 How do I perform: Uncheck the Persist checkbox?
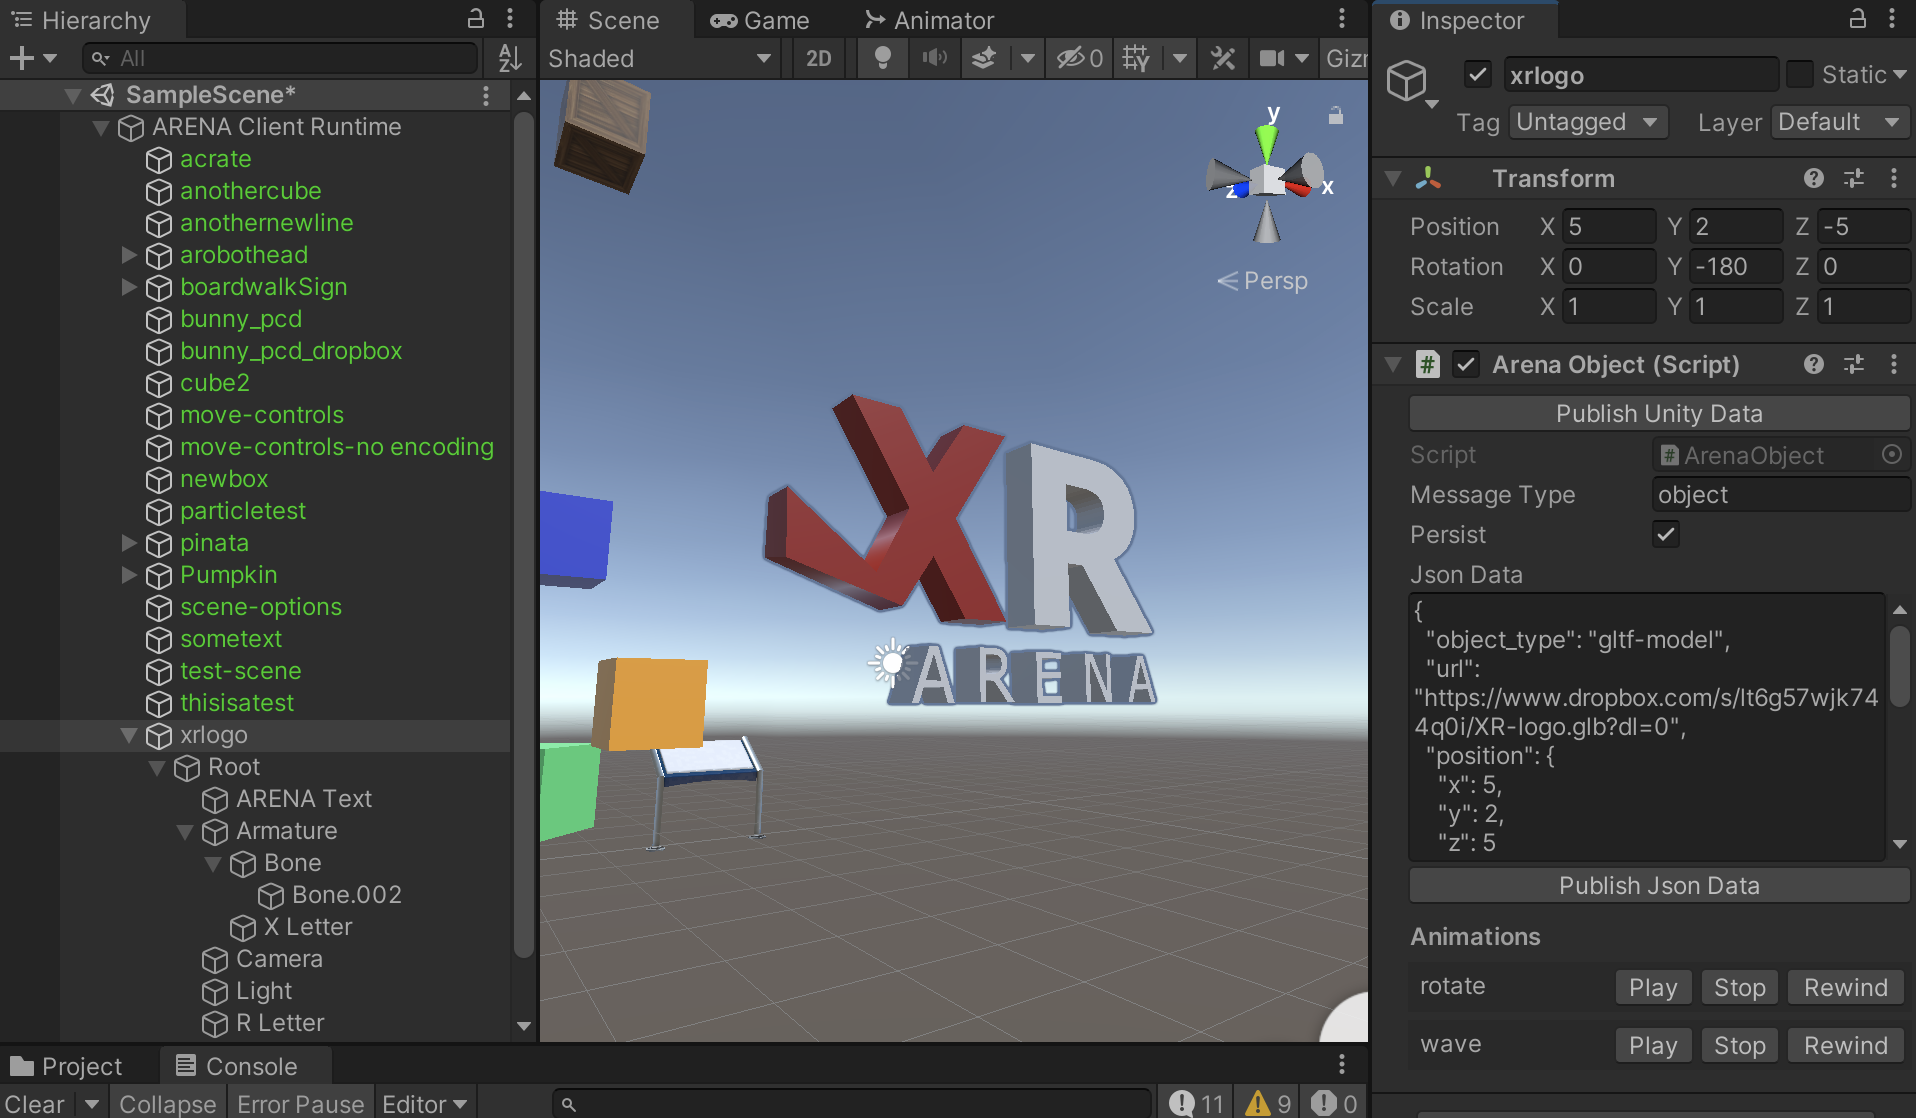(1666, 534)
